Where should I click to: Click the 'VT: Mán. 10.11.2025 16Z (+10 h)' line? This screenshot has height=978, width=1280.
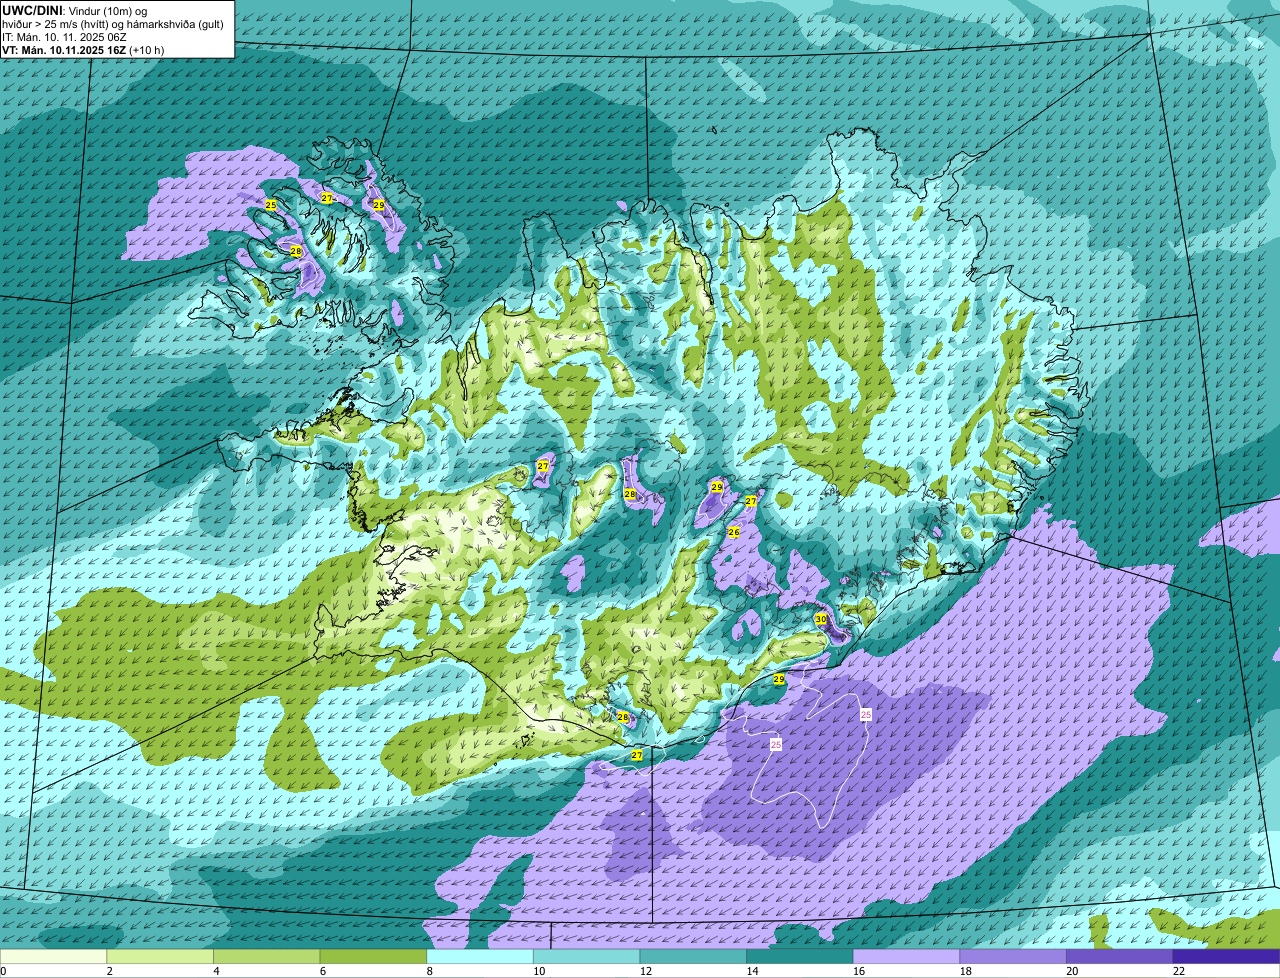(x=83, y=50)
